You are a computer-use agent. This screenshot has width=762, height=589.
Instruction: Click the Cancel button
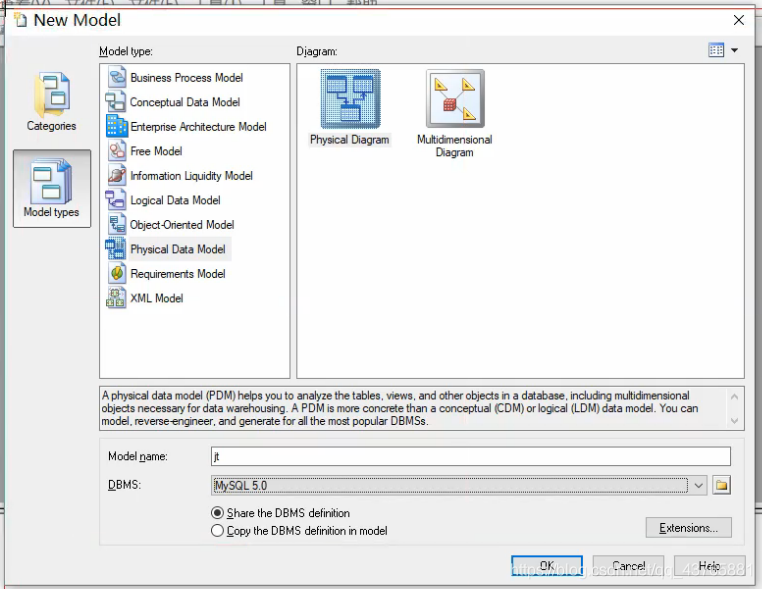tap(628, 566)
